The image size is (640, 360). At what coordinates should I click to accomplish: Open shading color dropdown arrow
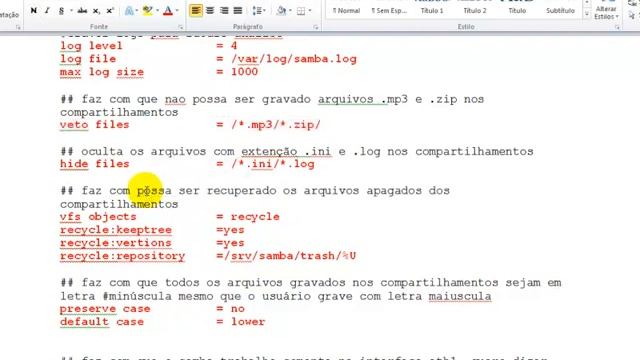point(289,11)
